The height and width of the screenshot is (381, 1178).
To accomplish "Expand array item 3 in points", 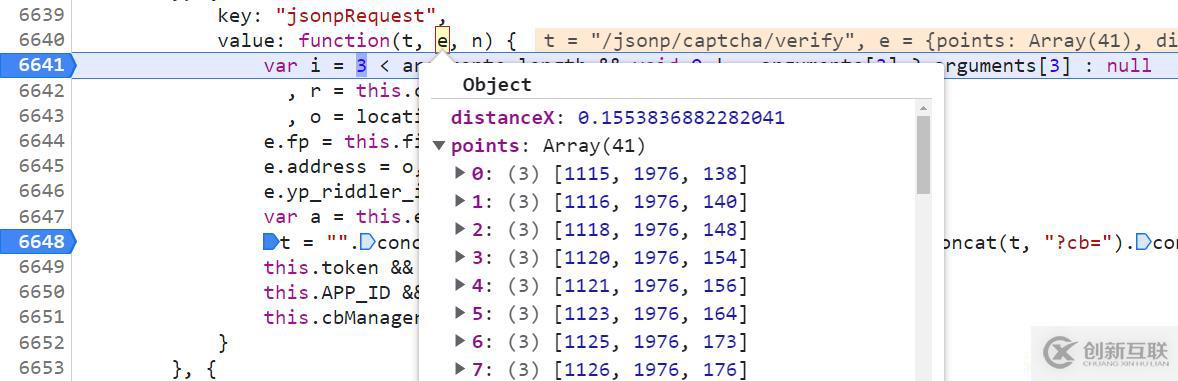I will pyautogui.click(x=460, y=259).
